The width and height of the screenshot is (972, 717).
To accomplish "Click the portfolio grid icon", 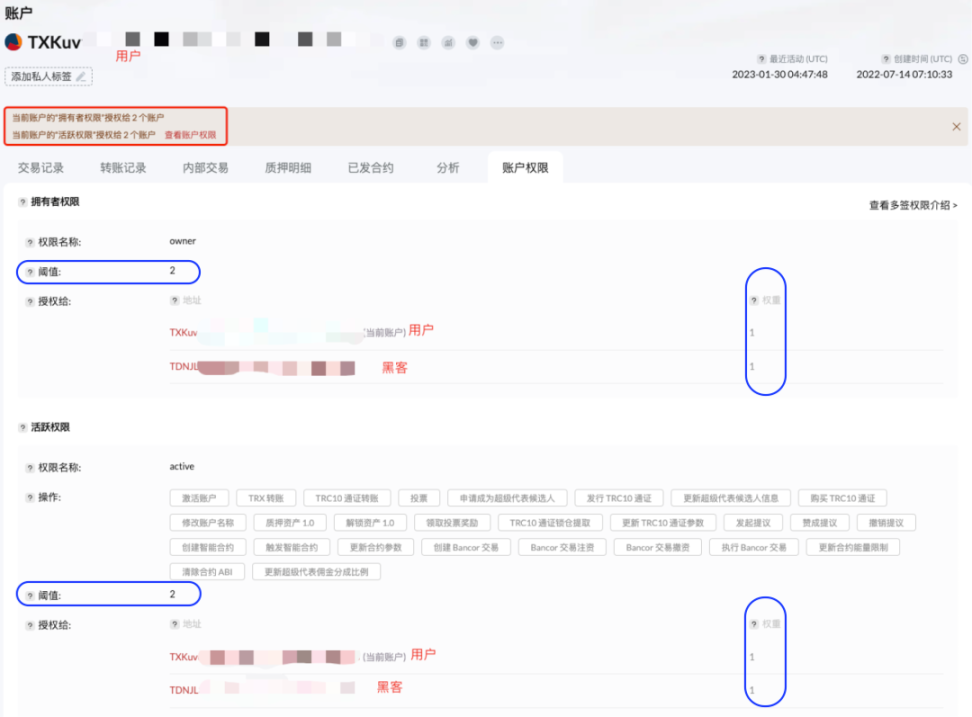I will tap(424, 43).
